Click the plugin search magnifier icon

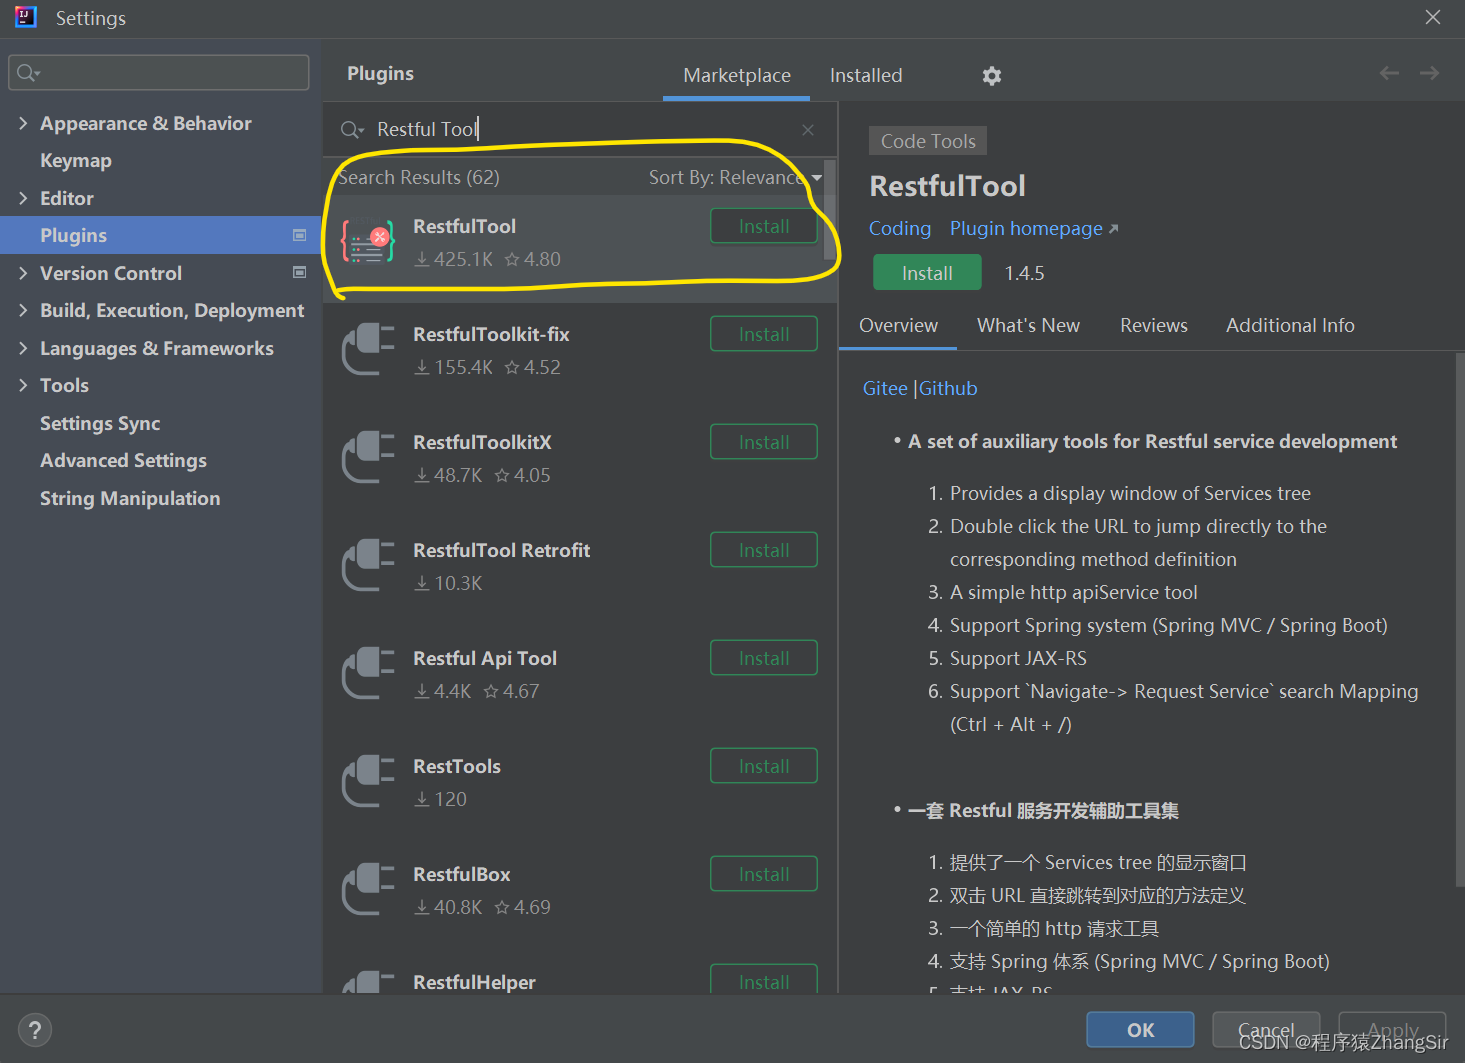point(352,130)
